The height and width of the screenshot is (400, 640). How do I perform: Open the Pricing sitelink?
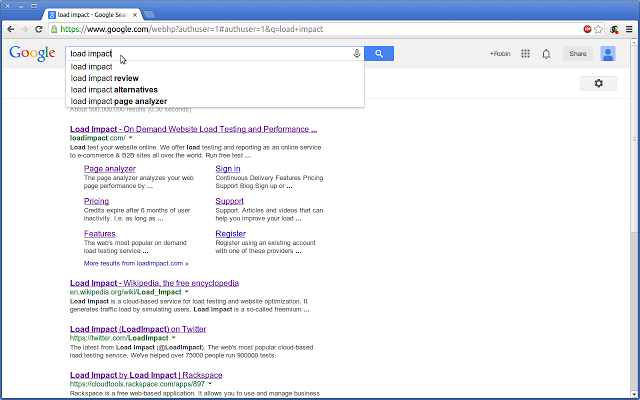click(96, 201)
